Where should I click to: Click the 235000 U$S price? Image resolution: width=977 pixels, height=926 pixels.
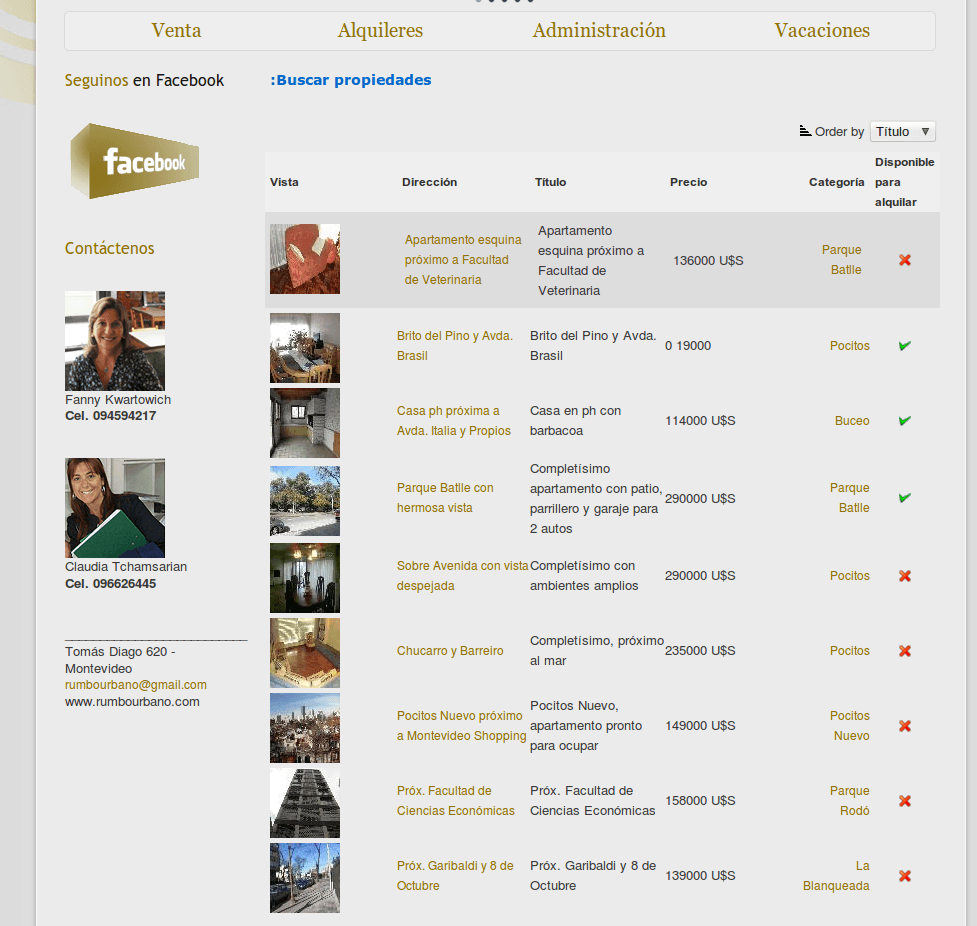coord(700,651)
